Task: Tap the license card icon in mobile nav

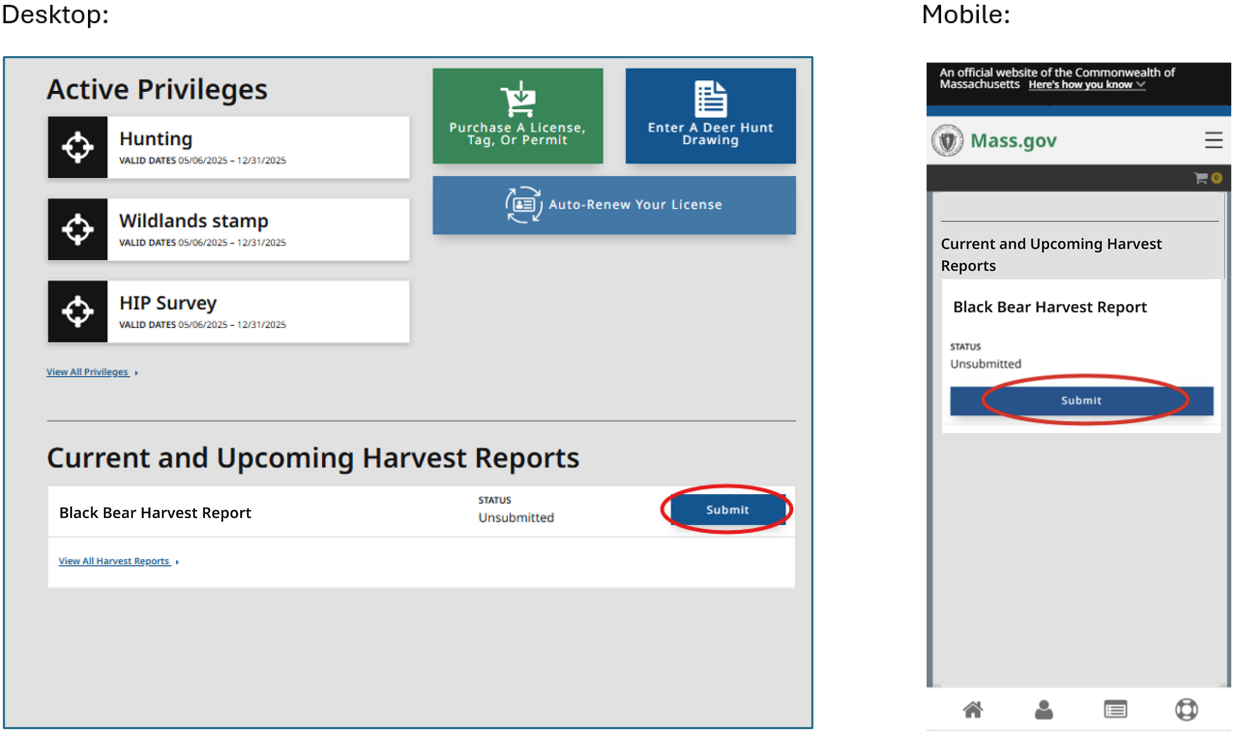Action: click(1115, 710)
